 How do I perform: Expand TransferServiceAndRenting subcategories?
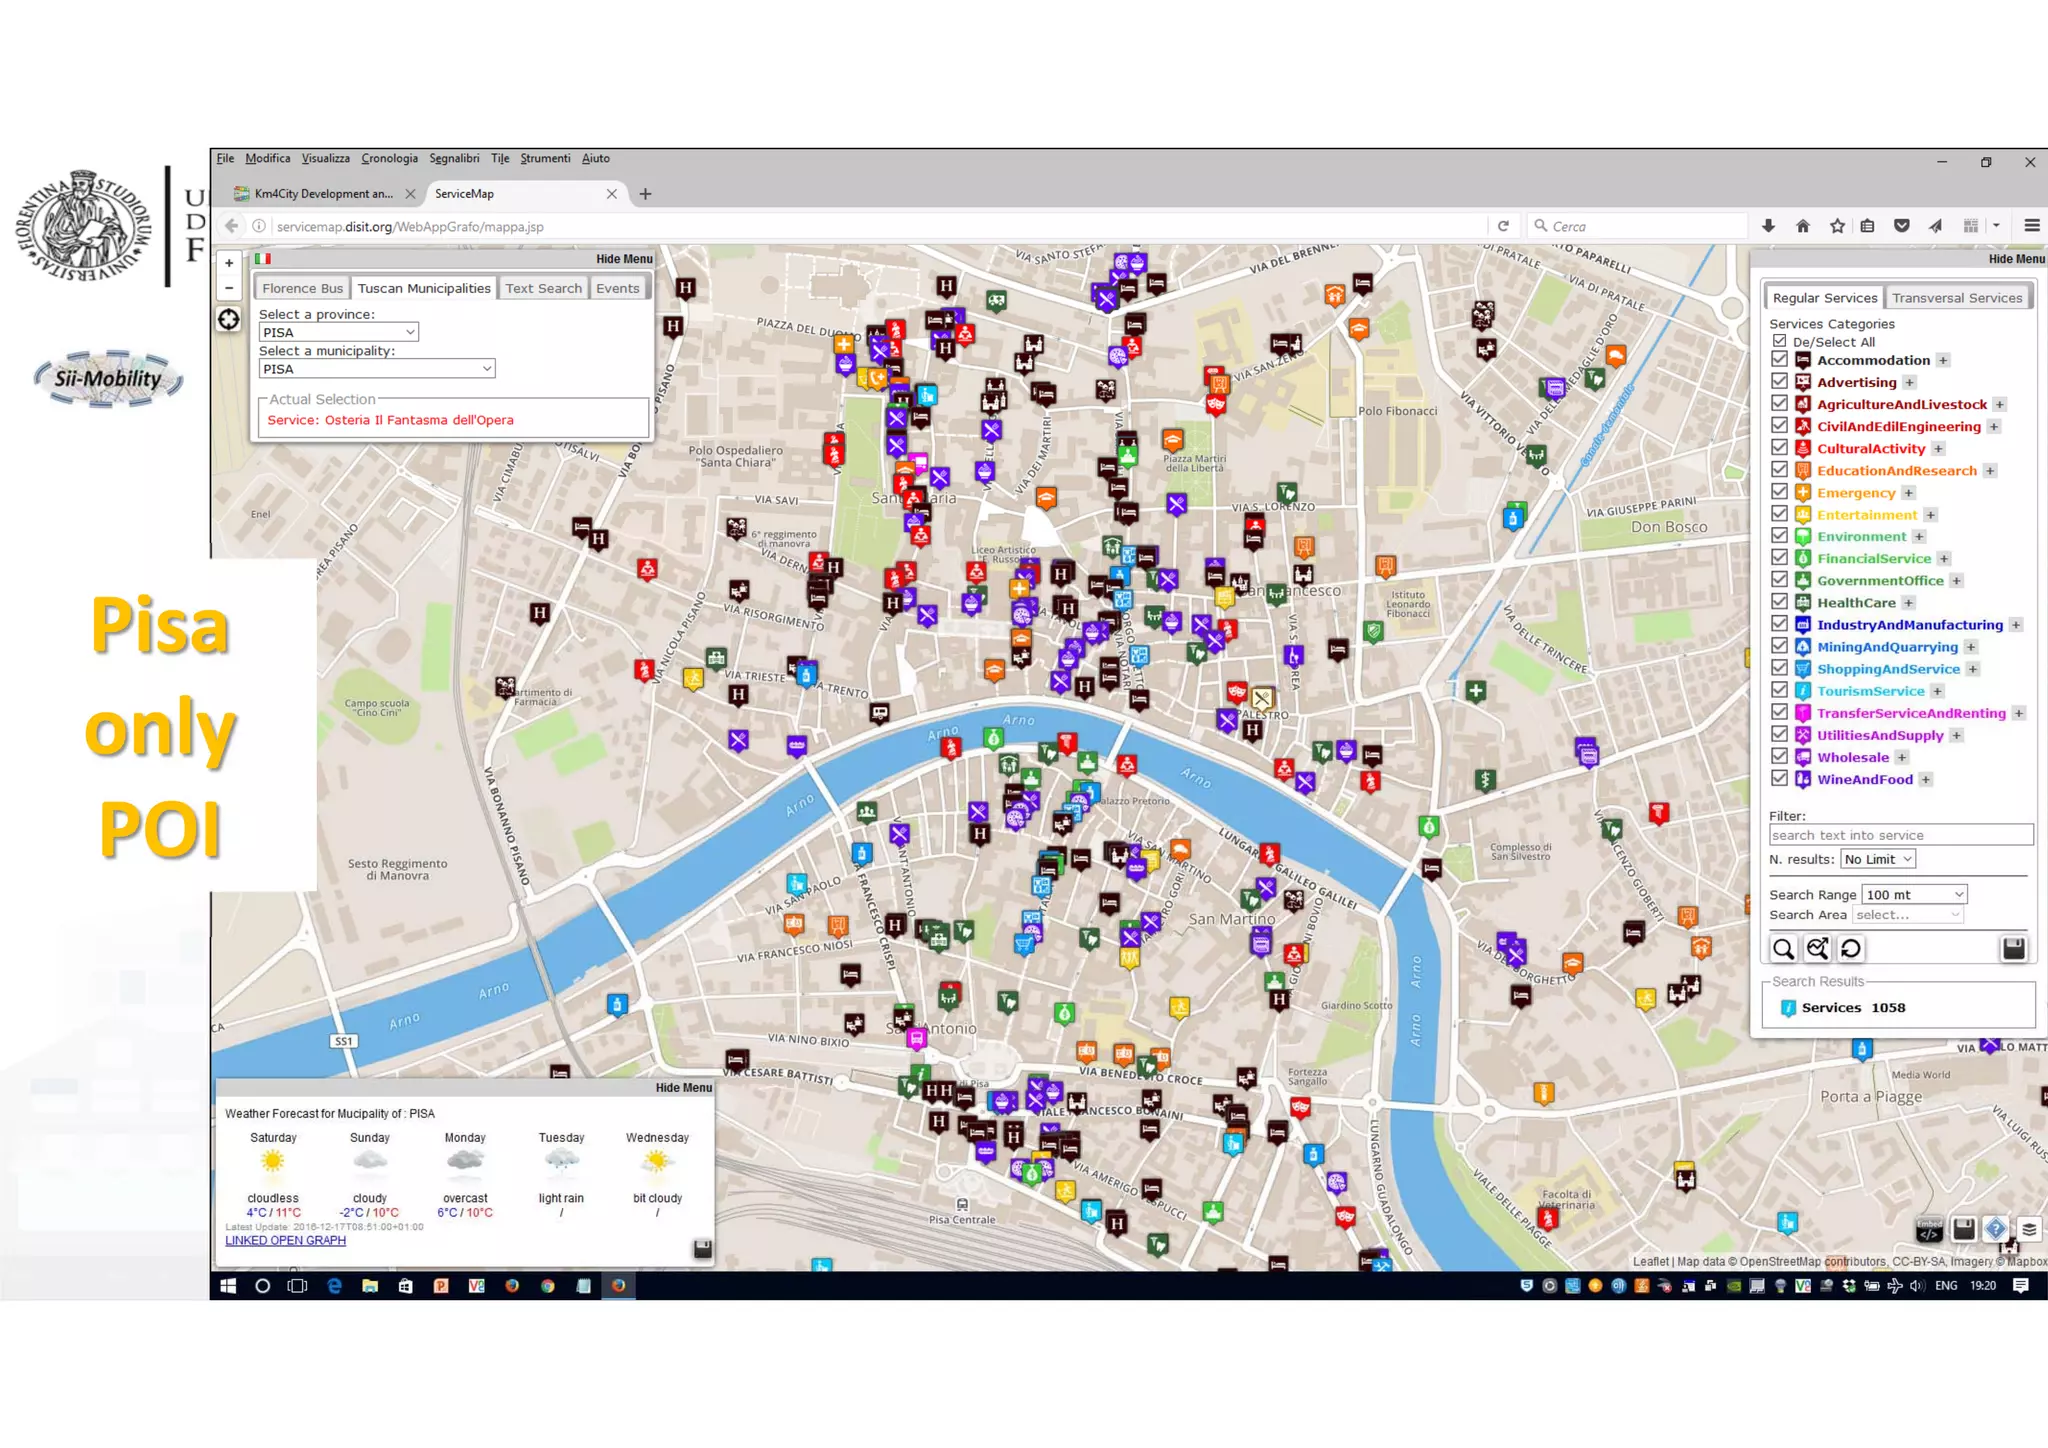pos(2019,713)
